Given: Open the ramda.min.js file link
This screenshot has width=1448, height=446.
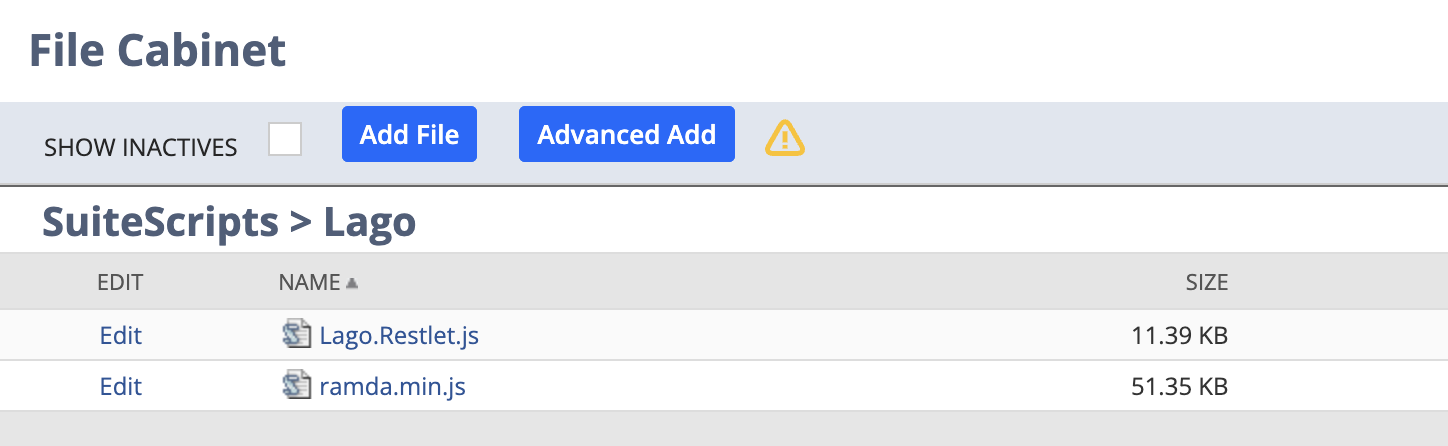Looking at the screenshot, I should coord(393,385).
